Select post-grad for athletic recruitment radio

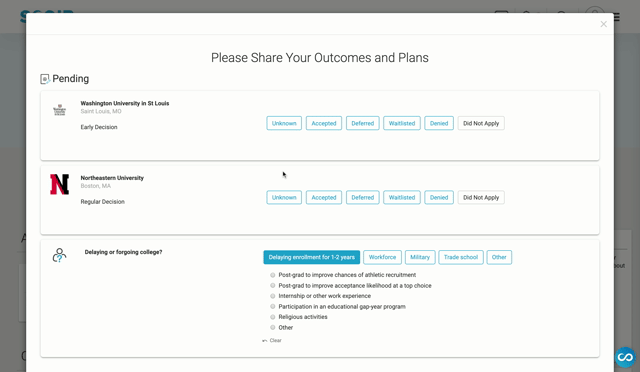click(x=273, y=275)
